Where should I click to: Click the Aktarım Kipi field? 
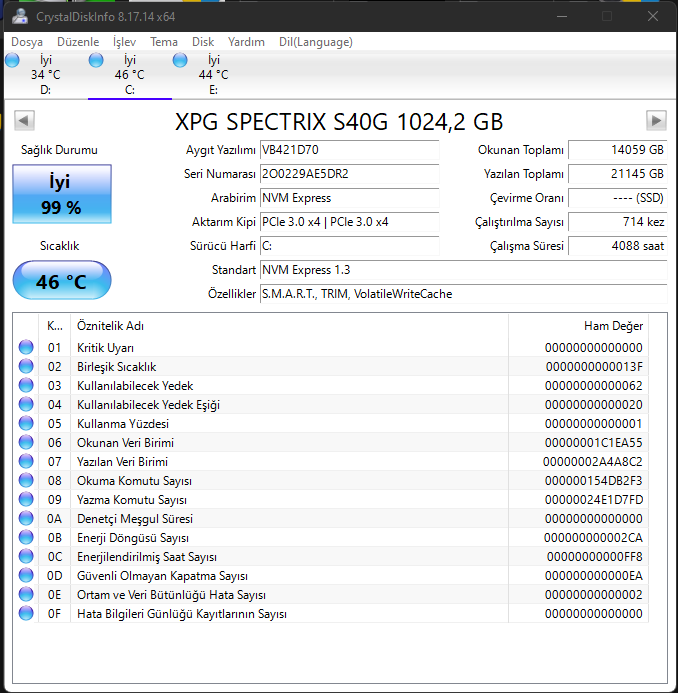(350, 221)
